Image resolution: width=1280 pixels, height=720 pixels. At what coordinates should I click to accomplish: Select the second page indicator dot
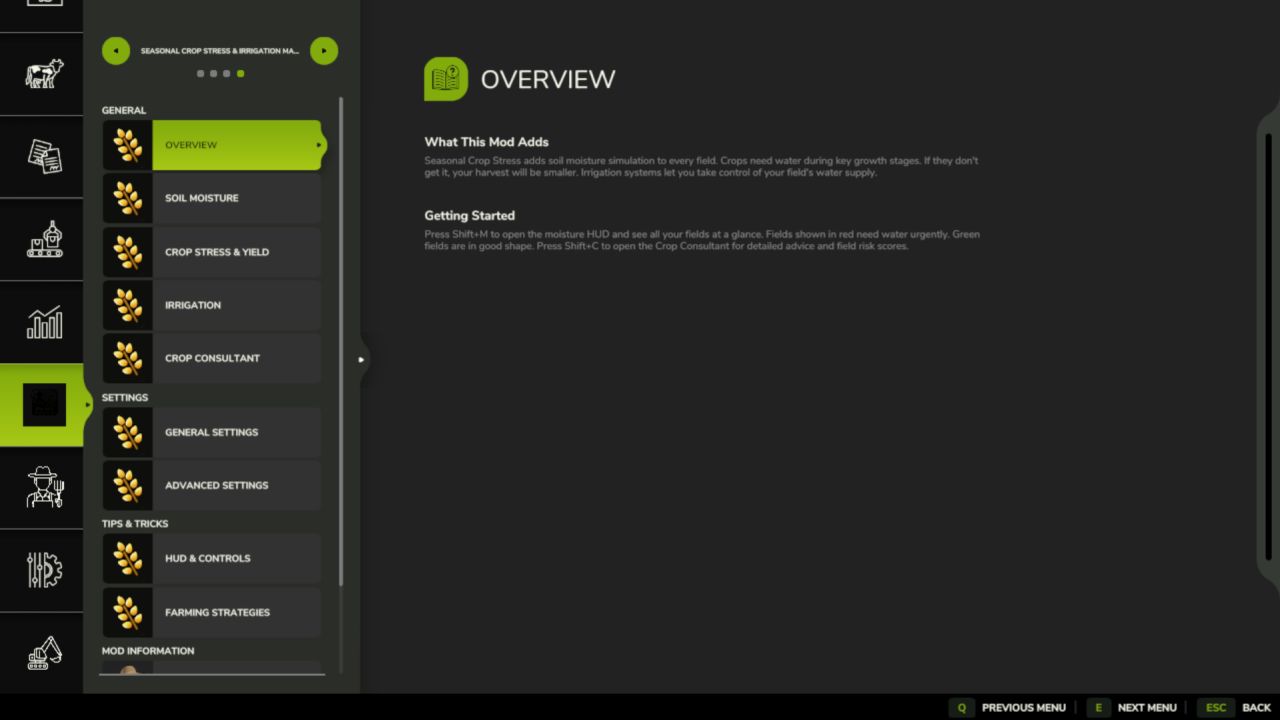pos(213,73)
